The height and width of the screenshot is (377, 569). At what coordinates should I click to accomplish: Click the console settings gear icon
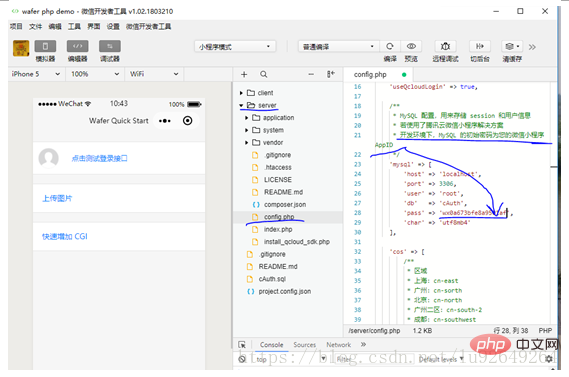point(549,359)
